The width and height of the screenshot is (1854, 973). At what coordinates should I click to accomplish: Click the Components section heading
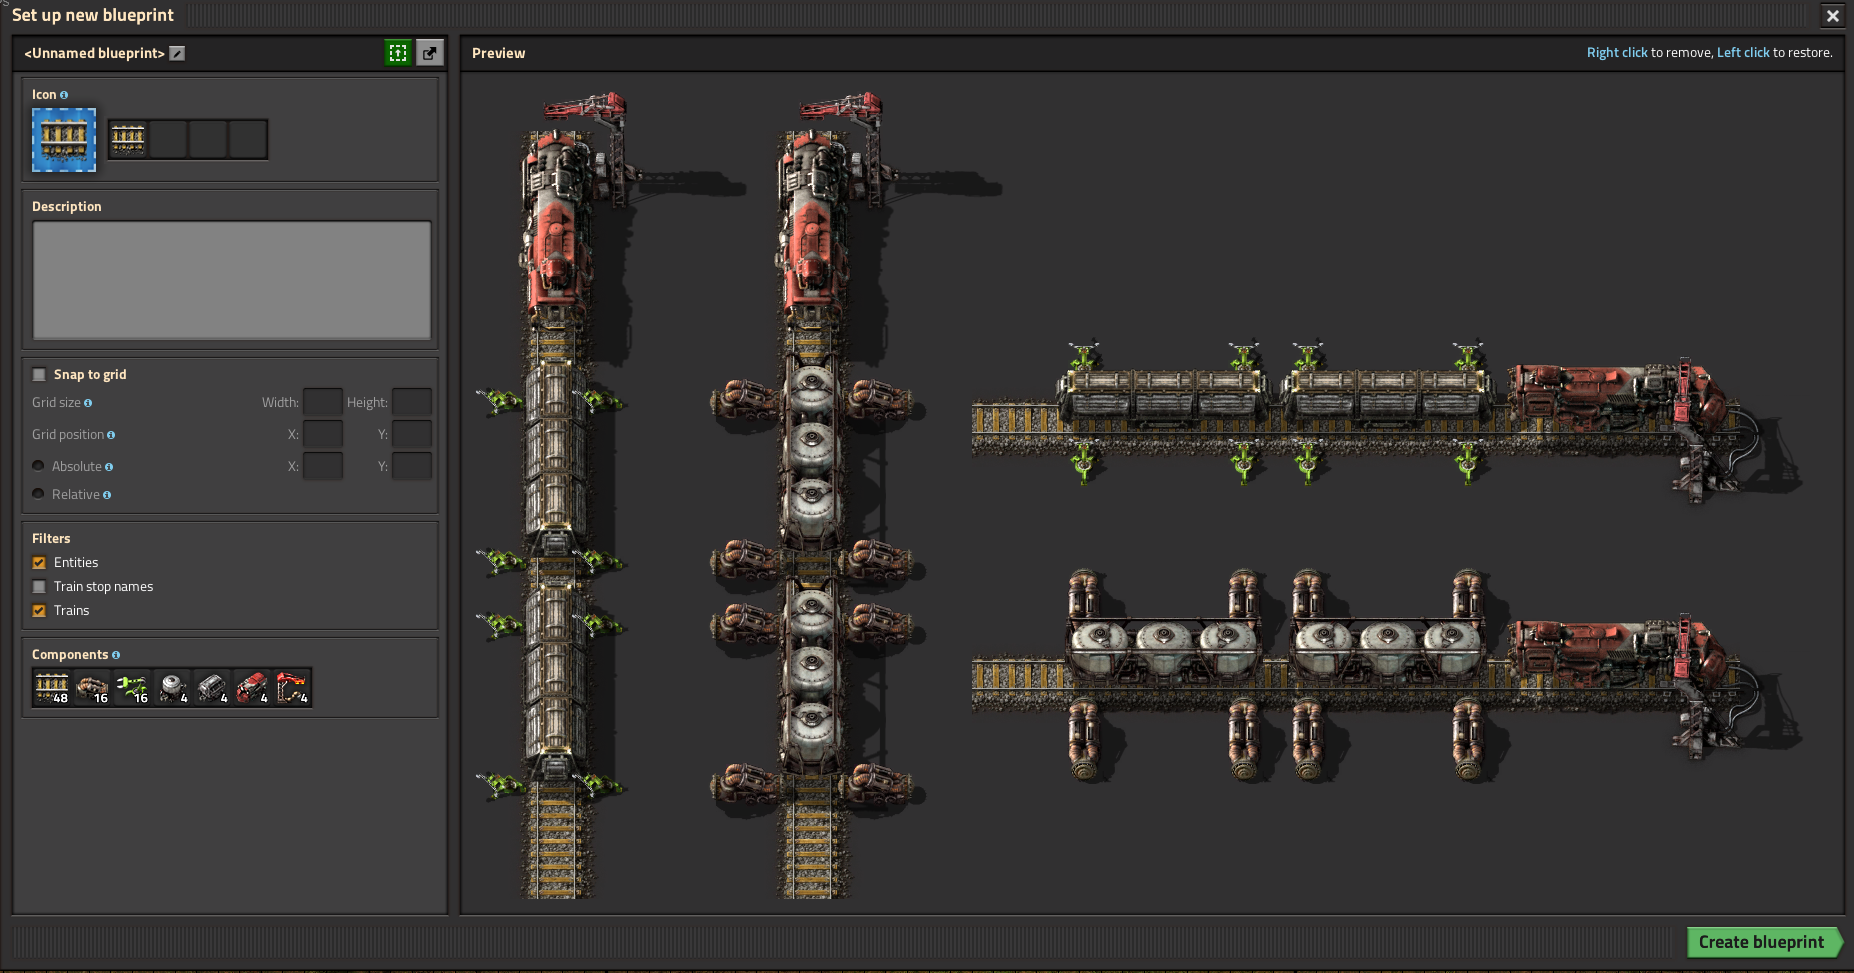tap(70, 655)
